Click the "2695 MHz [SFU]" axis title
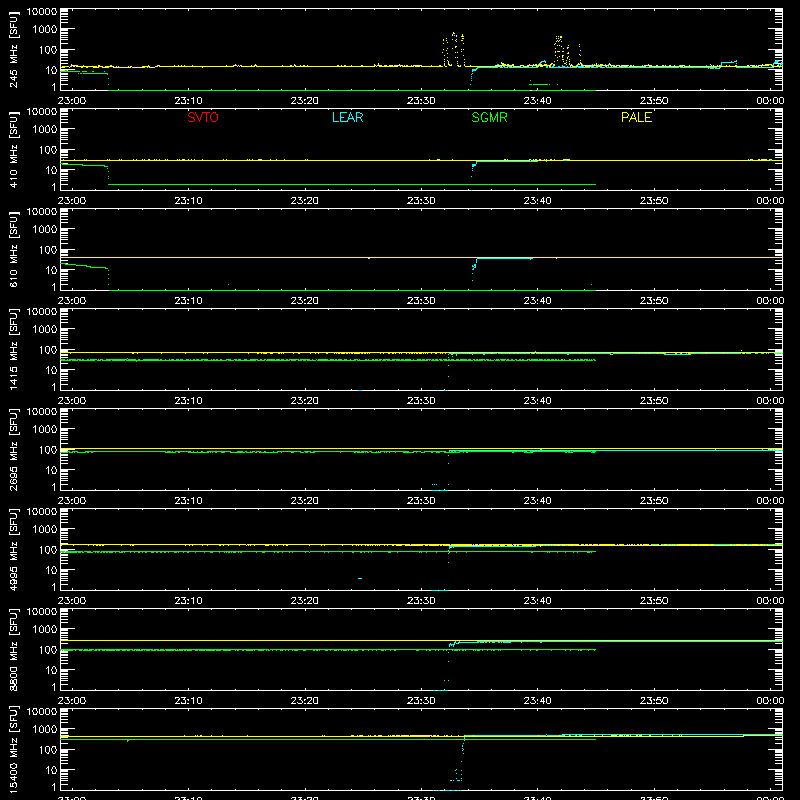Viewport: 800px width, 800px height. tap(14, 449)
